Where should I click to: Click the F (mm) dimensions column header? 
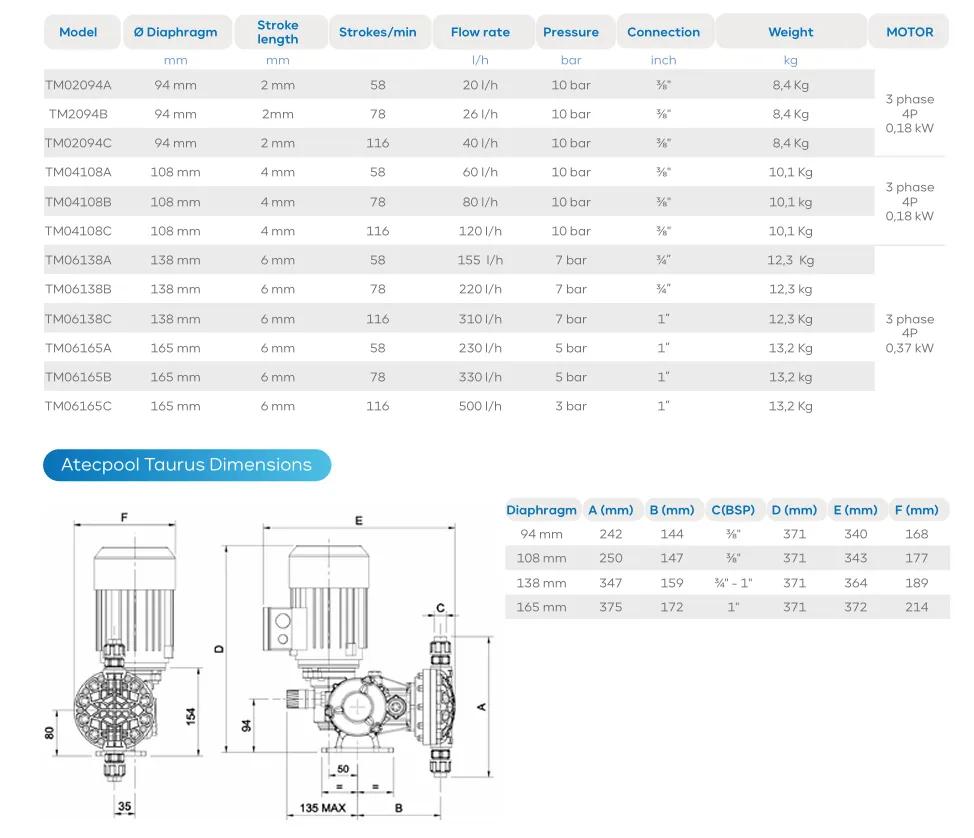pyautogui.click(x=916, y=510)
